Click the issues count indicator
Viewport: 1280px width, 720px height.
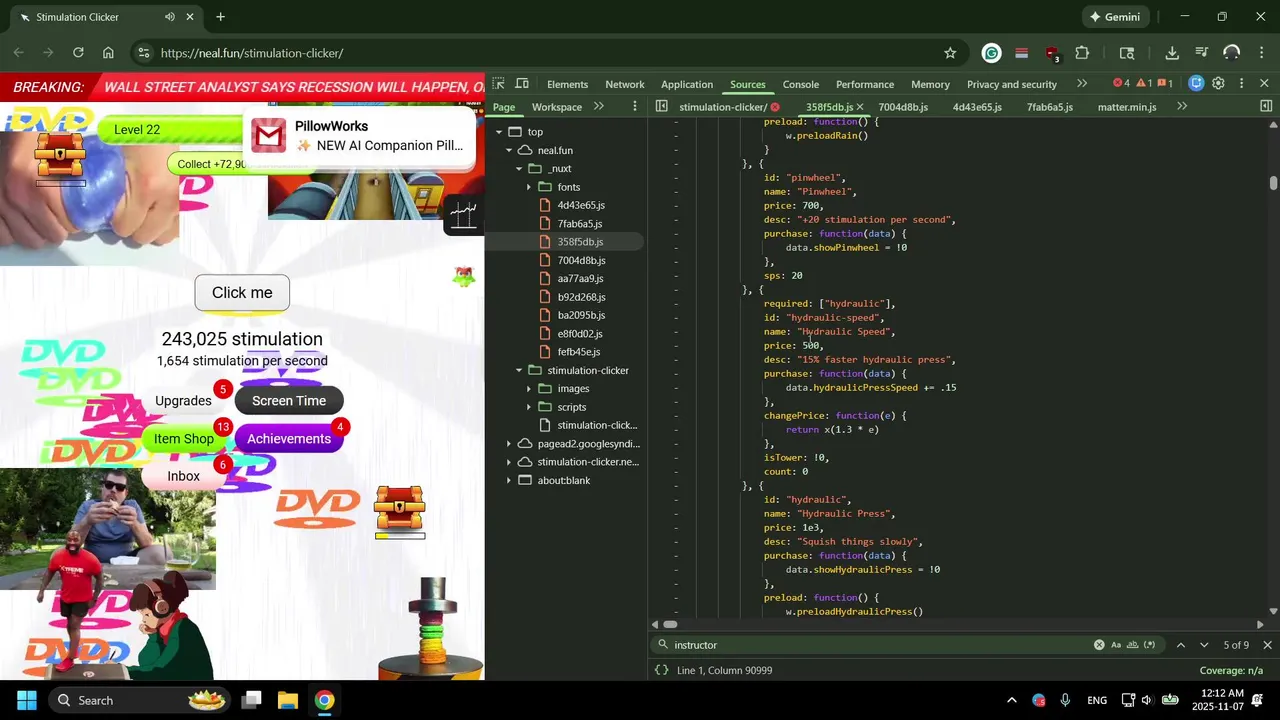[x=1165, y=84]
